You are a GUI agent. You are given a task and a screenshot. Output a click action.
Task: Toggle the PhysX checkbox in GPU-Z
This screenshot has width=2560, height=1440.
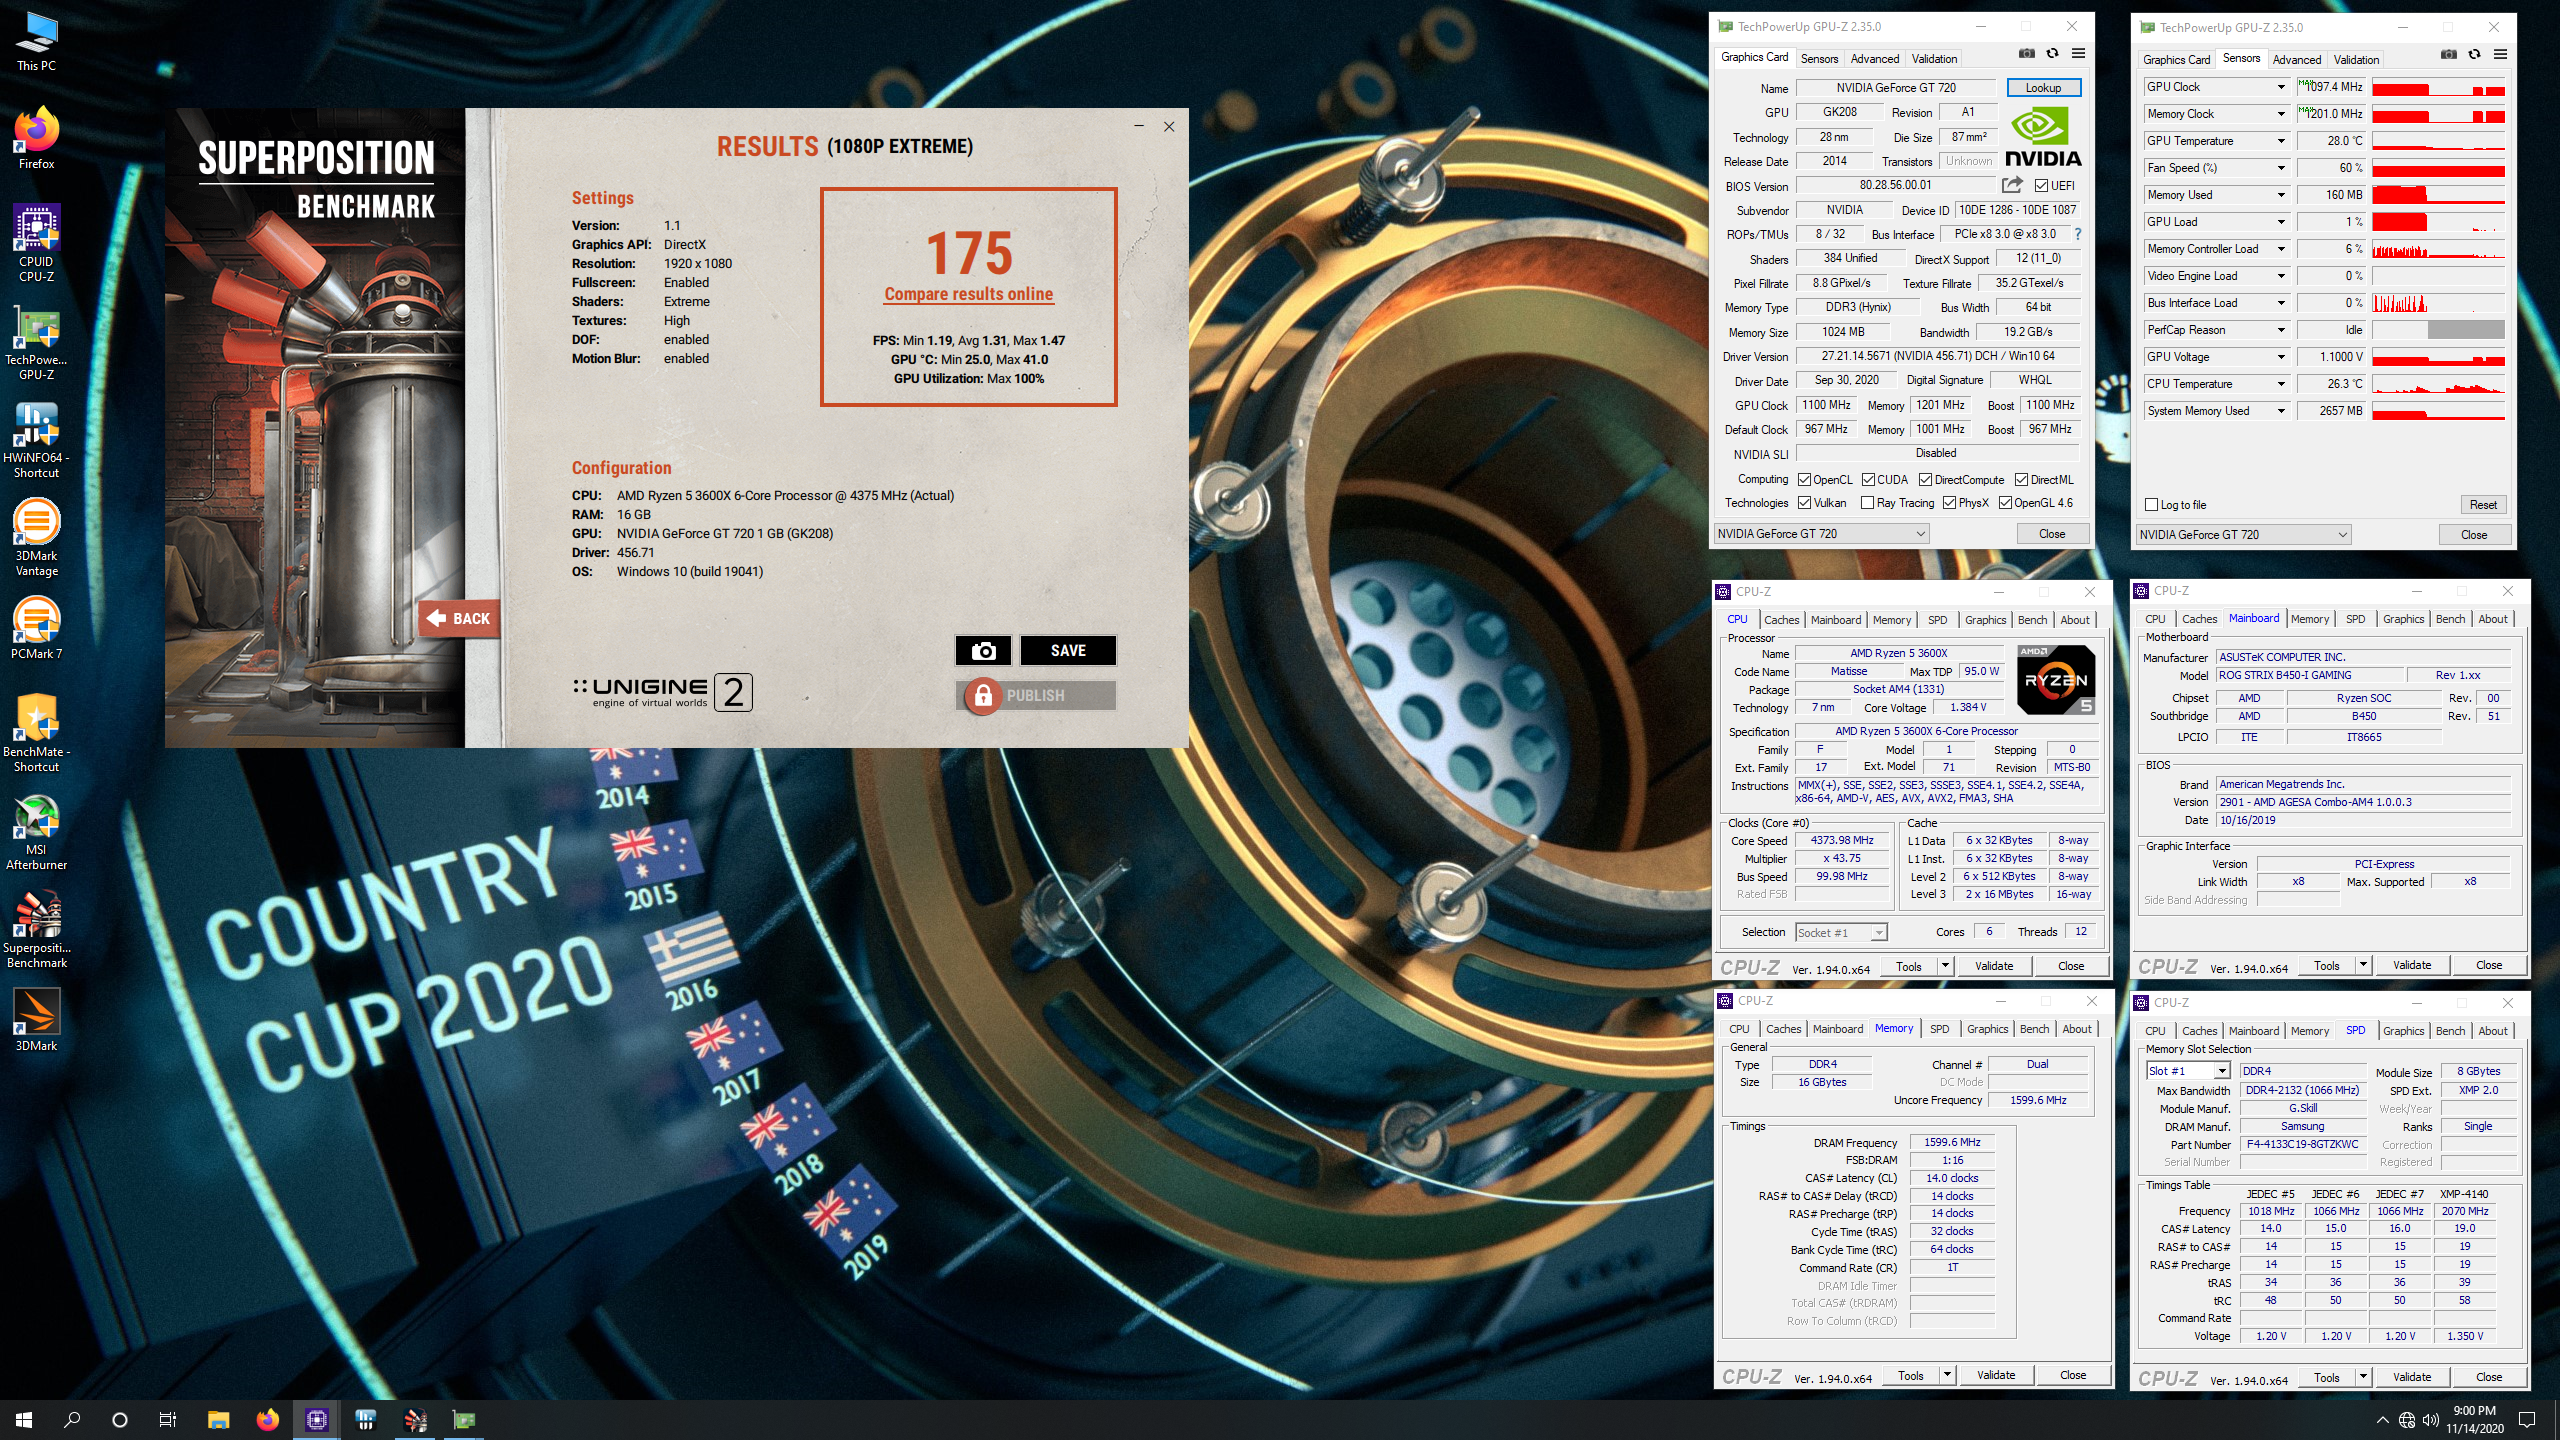tap(1949, 503)
